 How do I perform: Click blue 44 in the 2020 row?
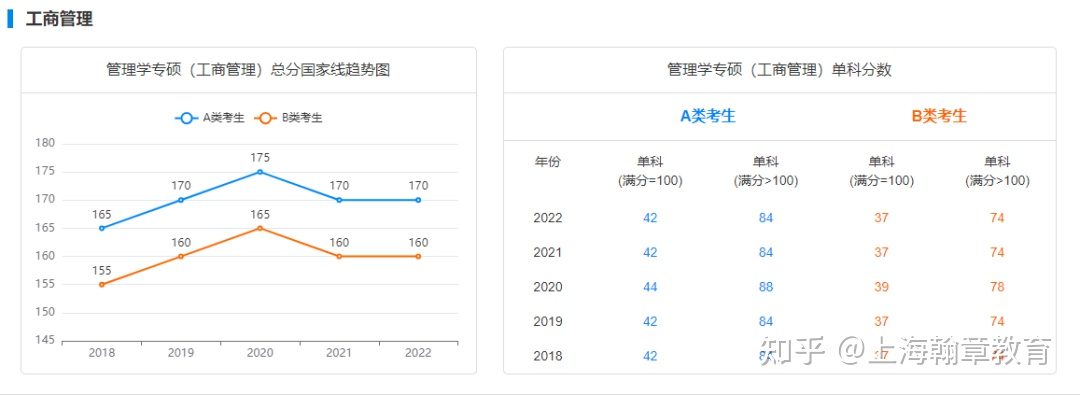pyautogui.click(x=650, y=287)
